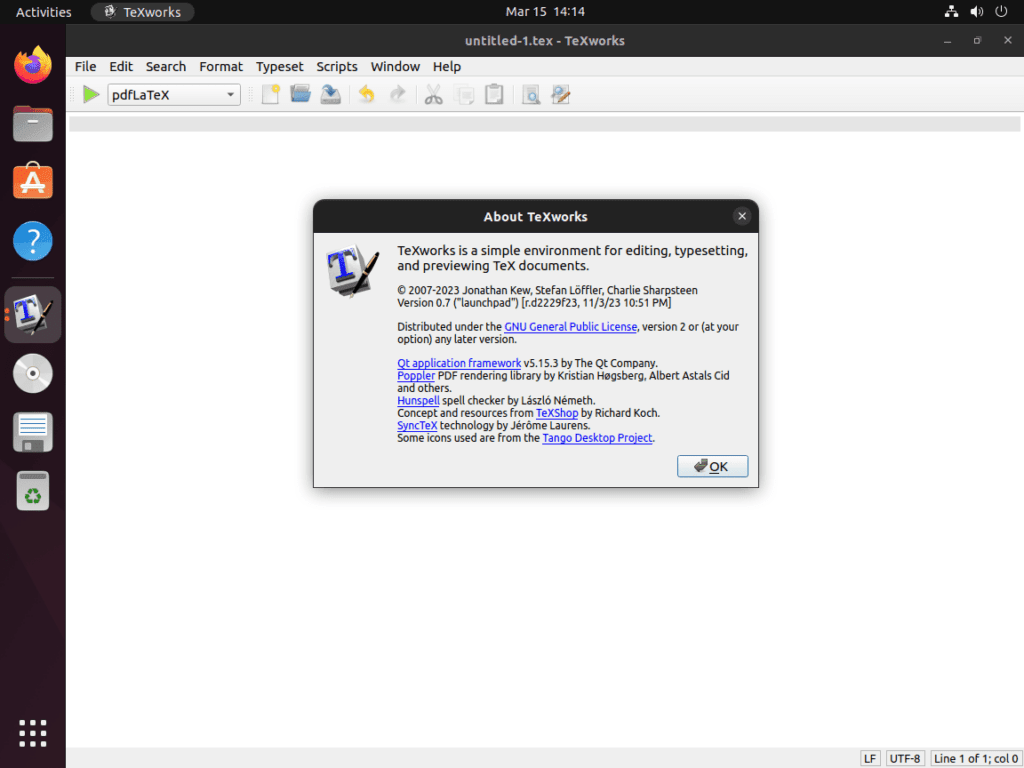Toggle the UTF-8 encoding indicator
Viewport: 1024px width, 768px height.
[904, 758]
